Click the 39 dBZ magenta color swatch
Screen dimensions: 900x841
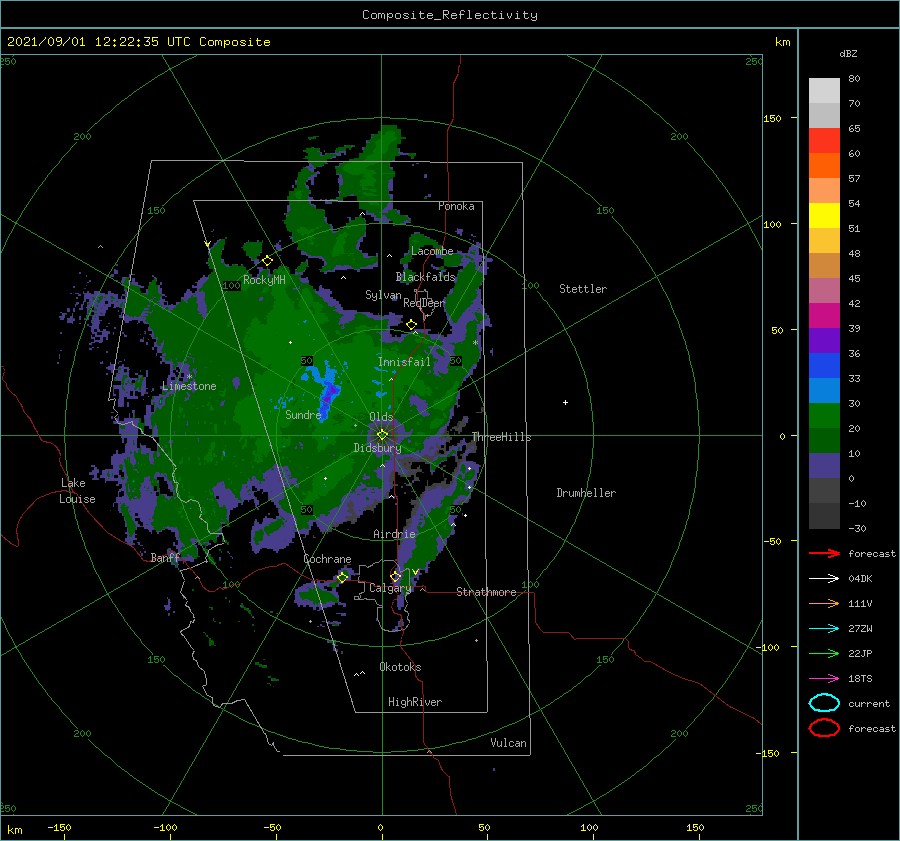[x=824, y=316]
